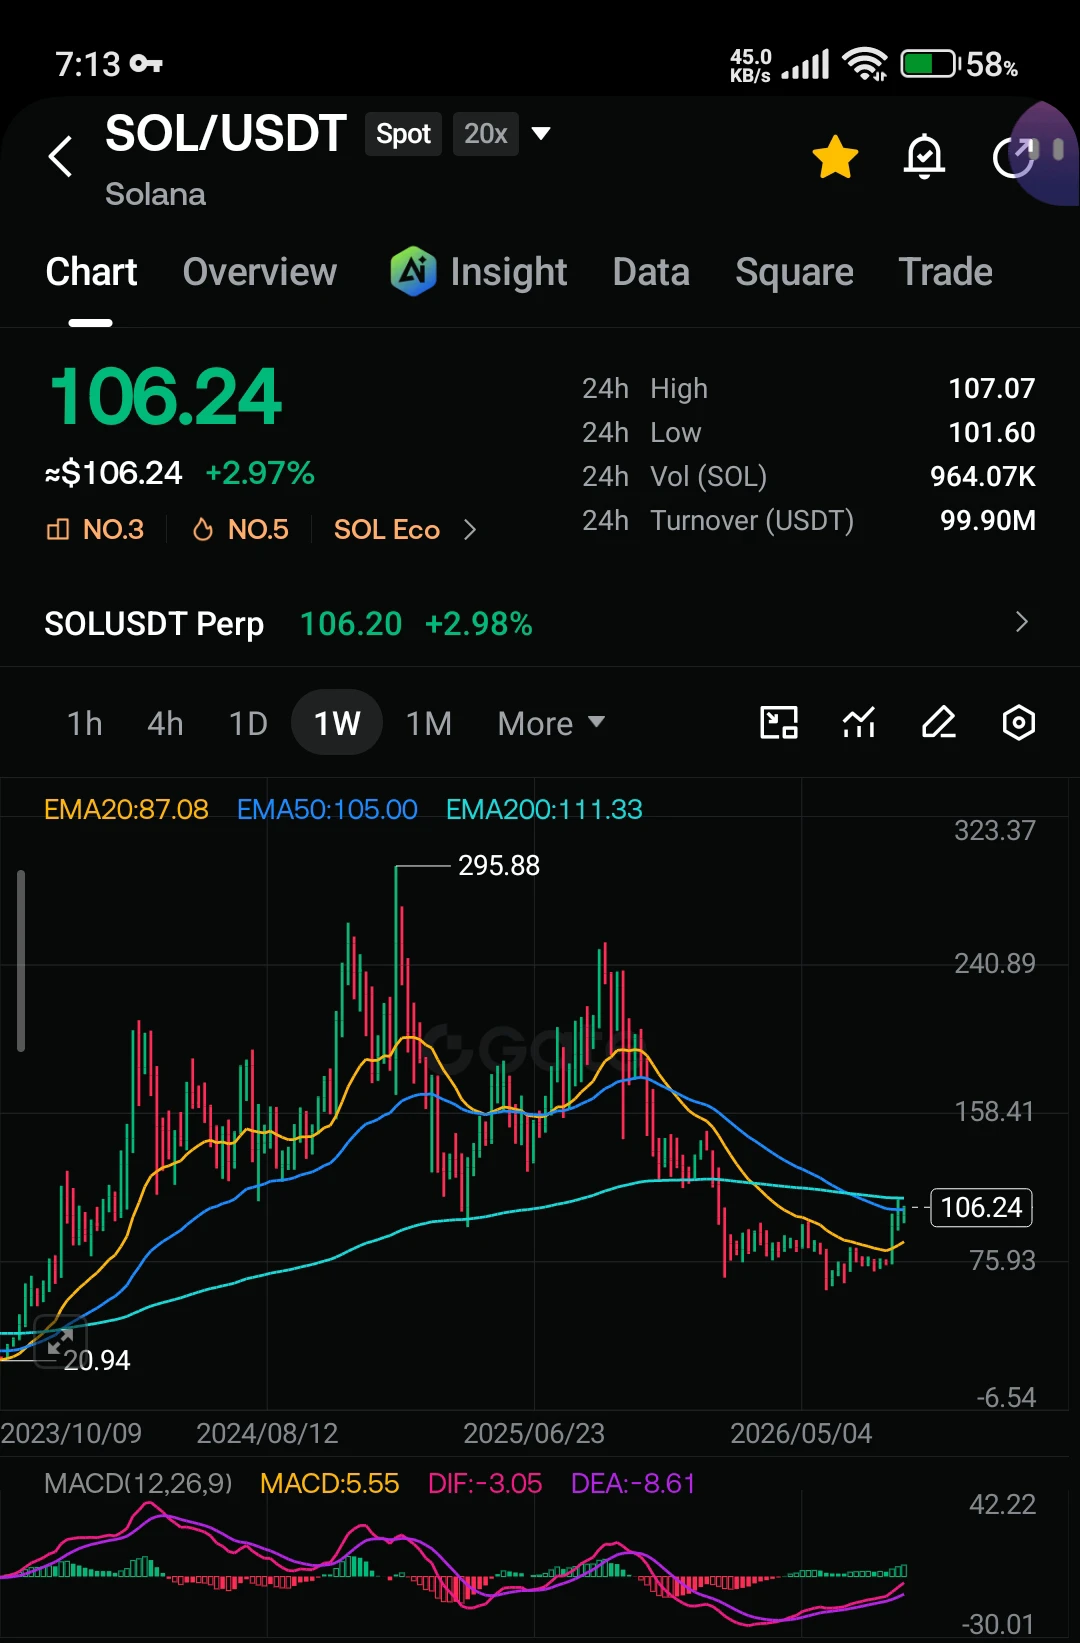Open the chart layout picture-in-picture icon
The image size is (1080, 1643).
(x=779, y=722)
